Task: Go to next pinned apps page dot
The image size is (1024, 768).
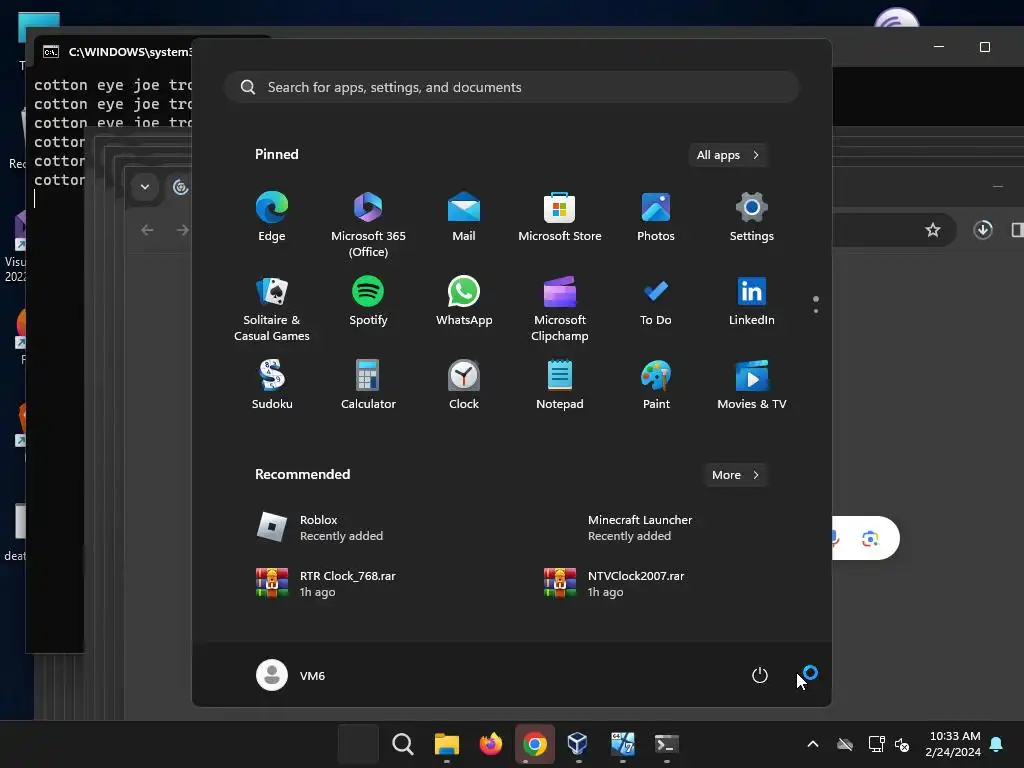Action: tap(816, 311)
